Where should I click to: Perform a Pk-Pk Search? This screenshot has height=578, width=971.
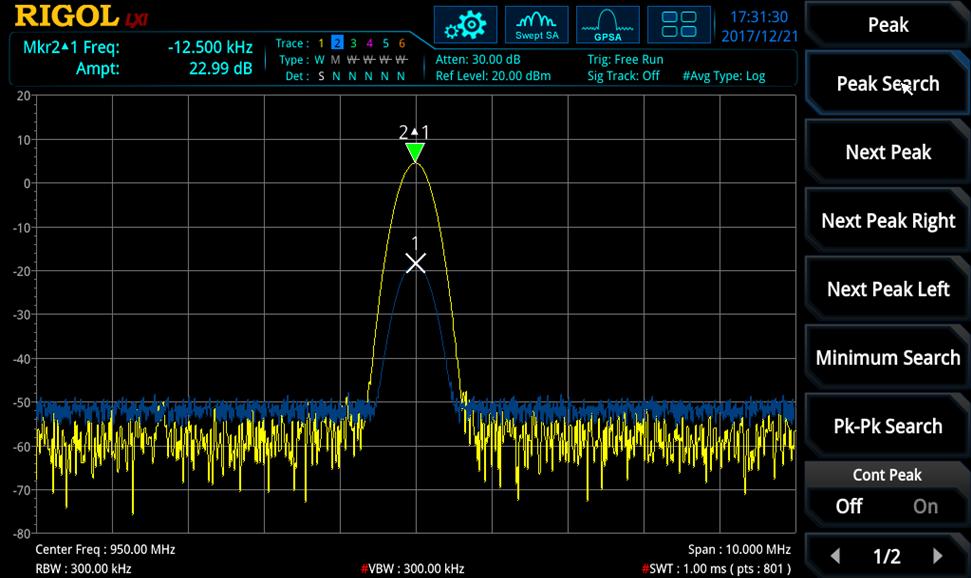tap(886, 425)
